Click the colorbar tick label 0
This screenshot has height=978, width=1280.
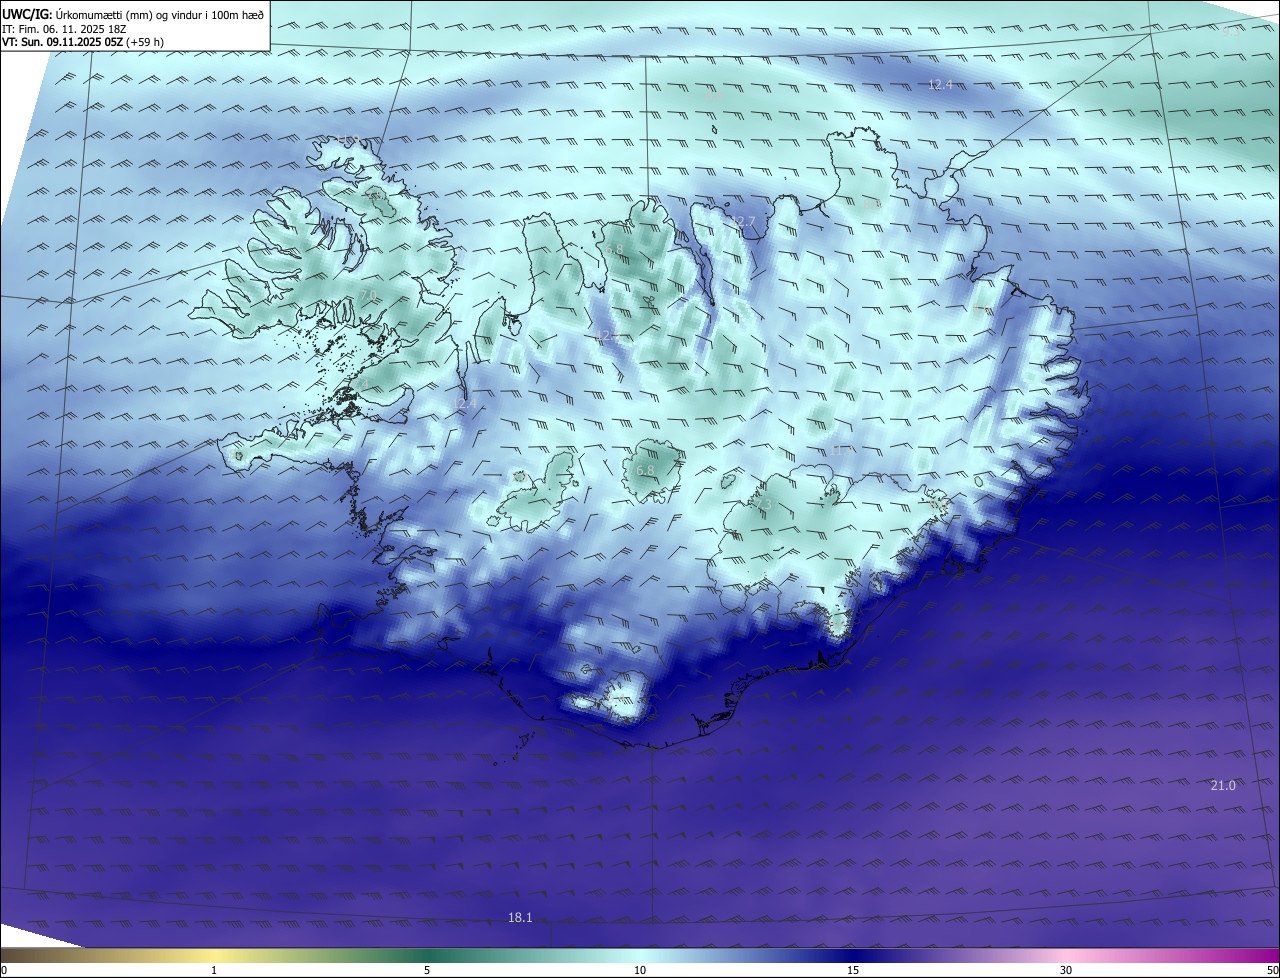4,970
